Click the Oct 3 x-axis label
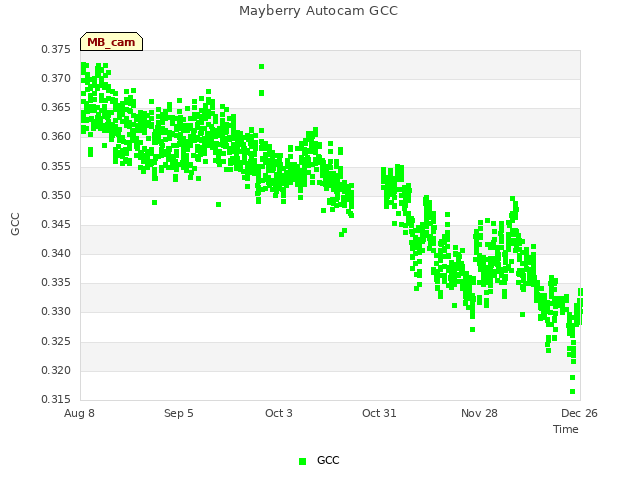The height and width of the screenshot is (480, 640). (279, 413)
